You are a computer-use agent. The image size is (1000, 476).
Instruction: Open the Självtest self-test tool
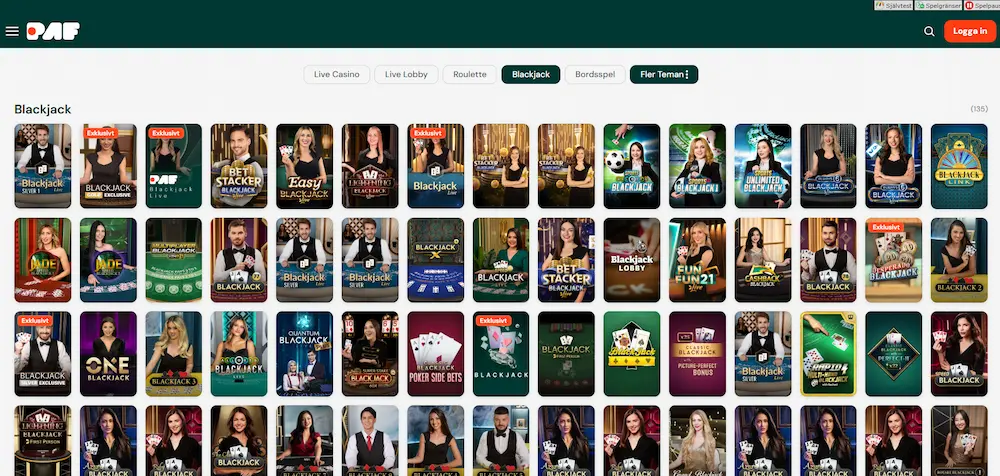(x=894, y=5)
